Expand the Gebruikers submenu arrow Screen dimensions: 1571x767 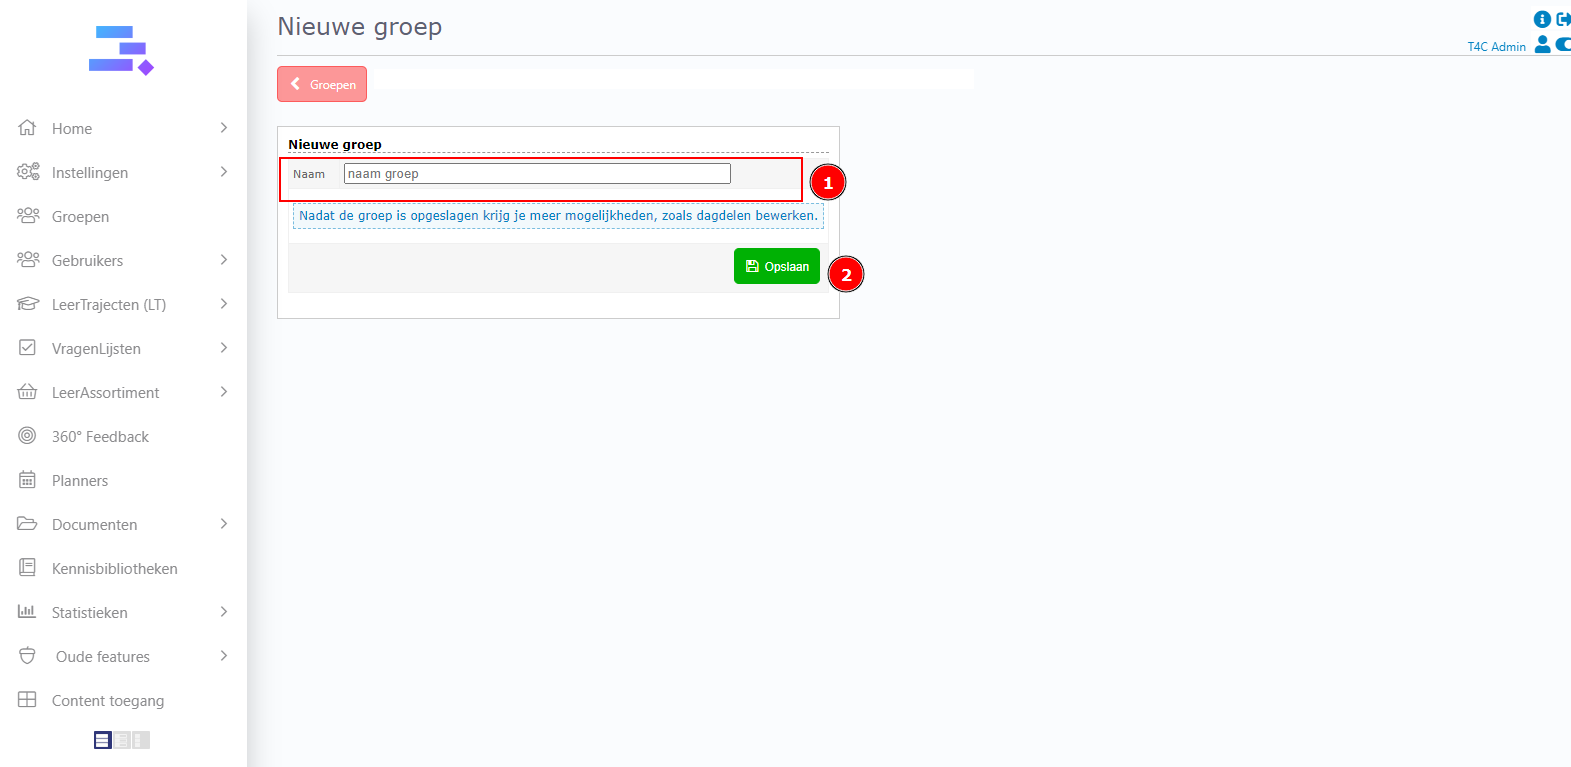click(x=223, y=260)
